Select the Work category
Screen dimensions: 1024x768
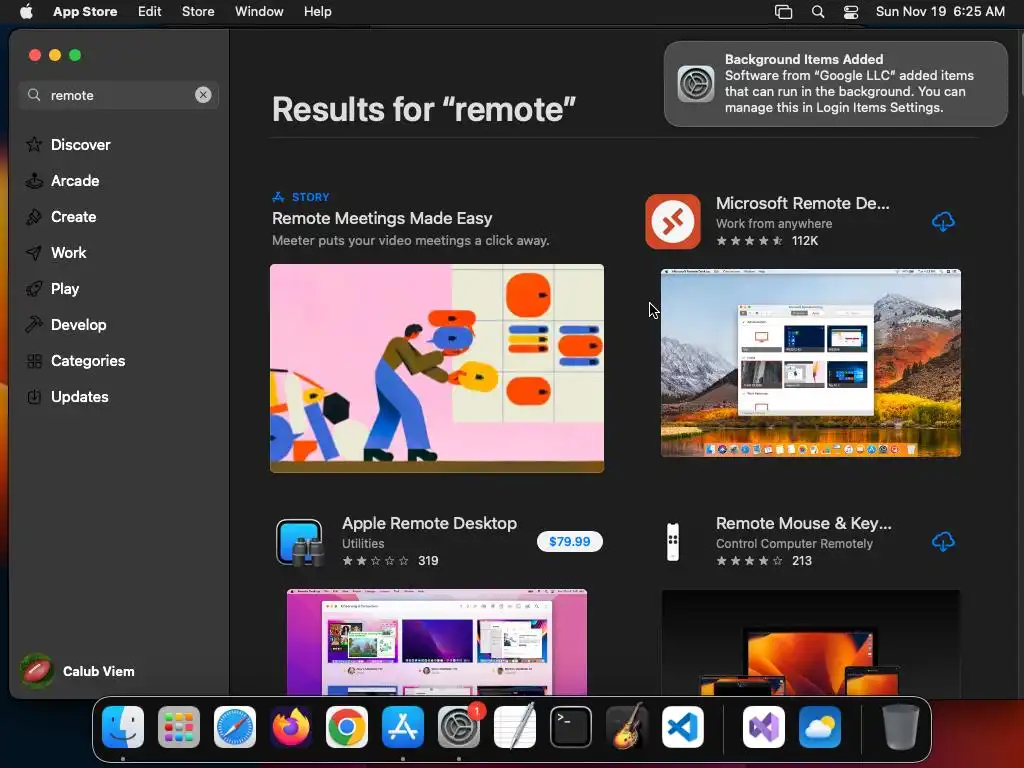click(69, 252)
